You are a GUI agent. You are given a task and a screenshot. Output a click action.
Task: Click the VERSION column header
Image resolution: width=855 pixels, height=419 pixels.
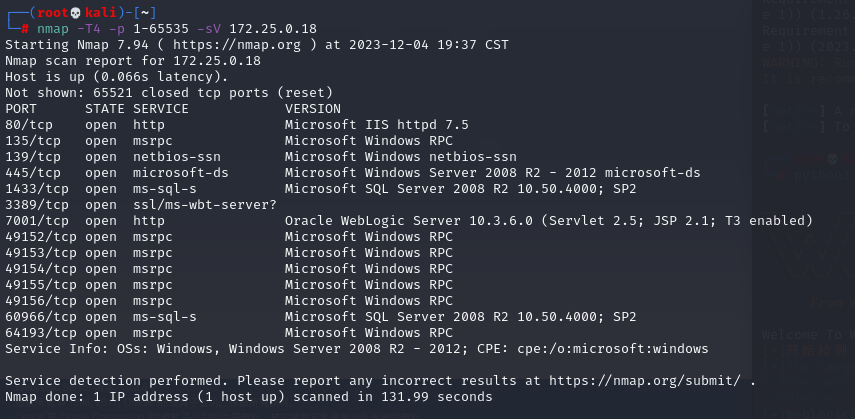[x=312, y=109]
